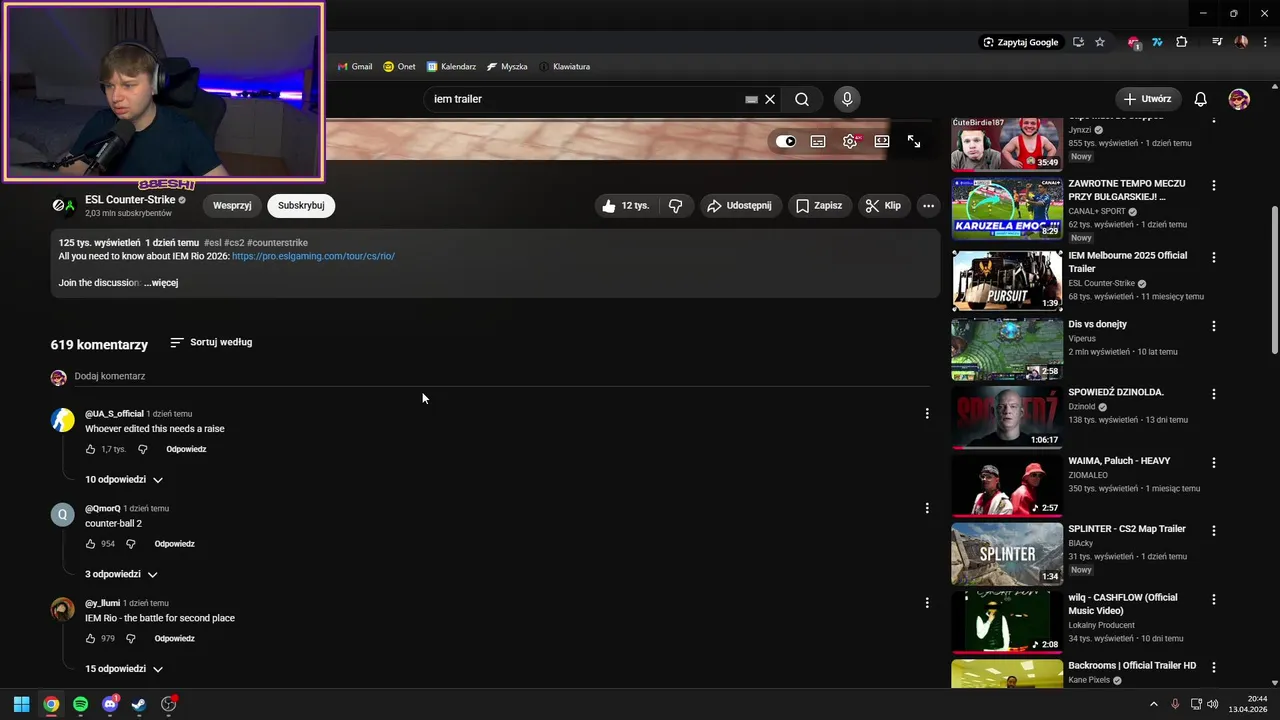Open the Myszka bookmark
The width and height of the screenshot is (1280, 720).
tap(507, 67)
